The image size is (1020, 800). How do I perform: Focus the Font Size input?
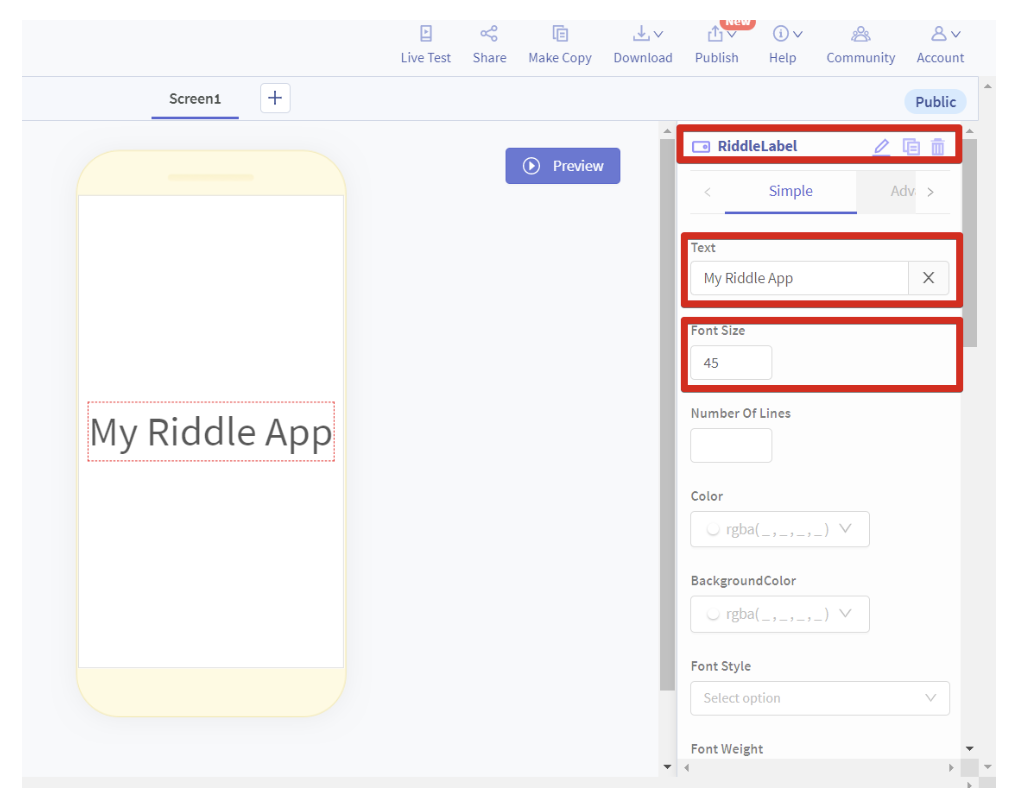731,363
